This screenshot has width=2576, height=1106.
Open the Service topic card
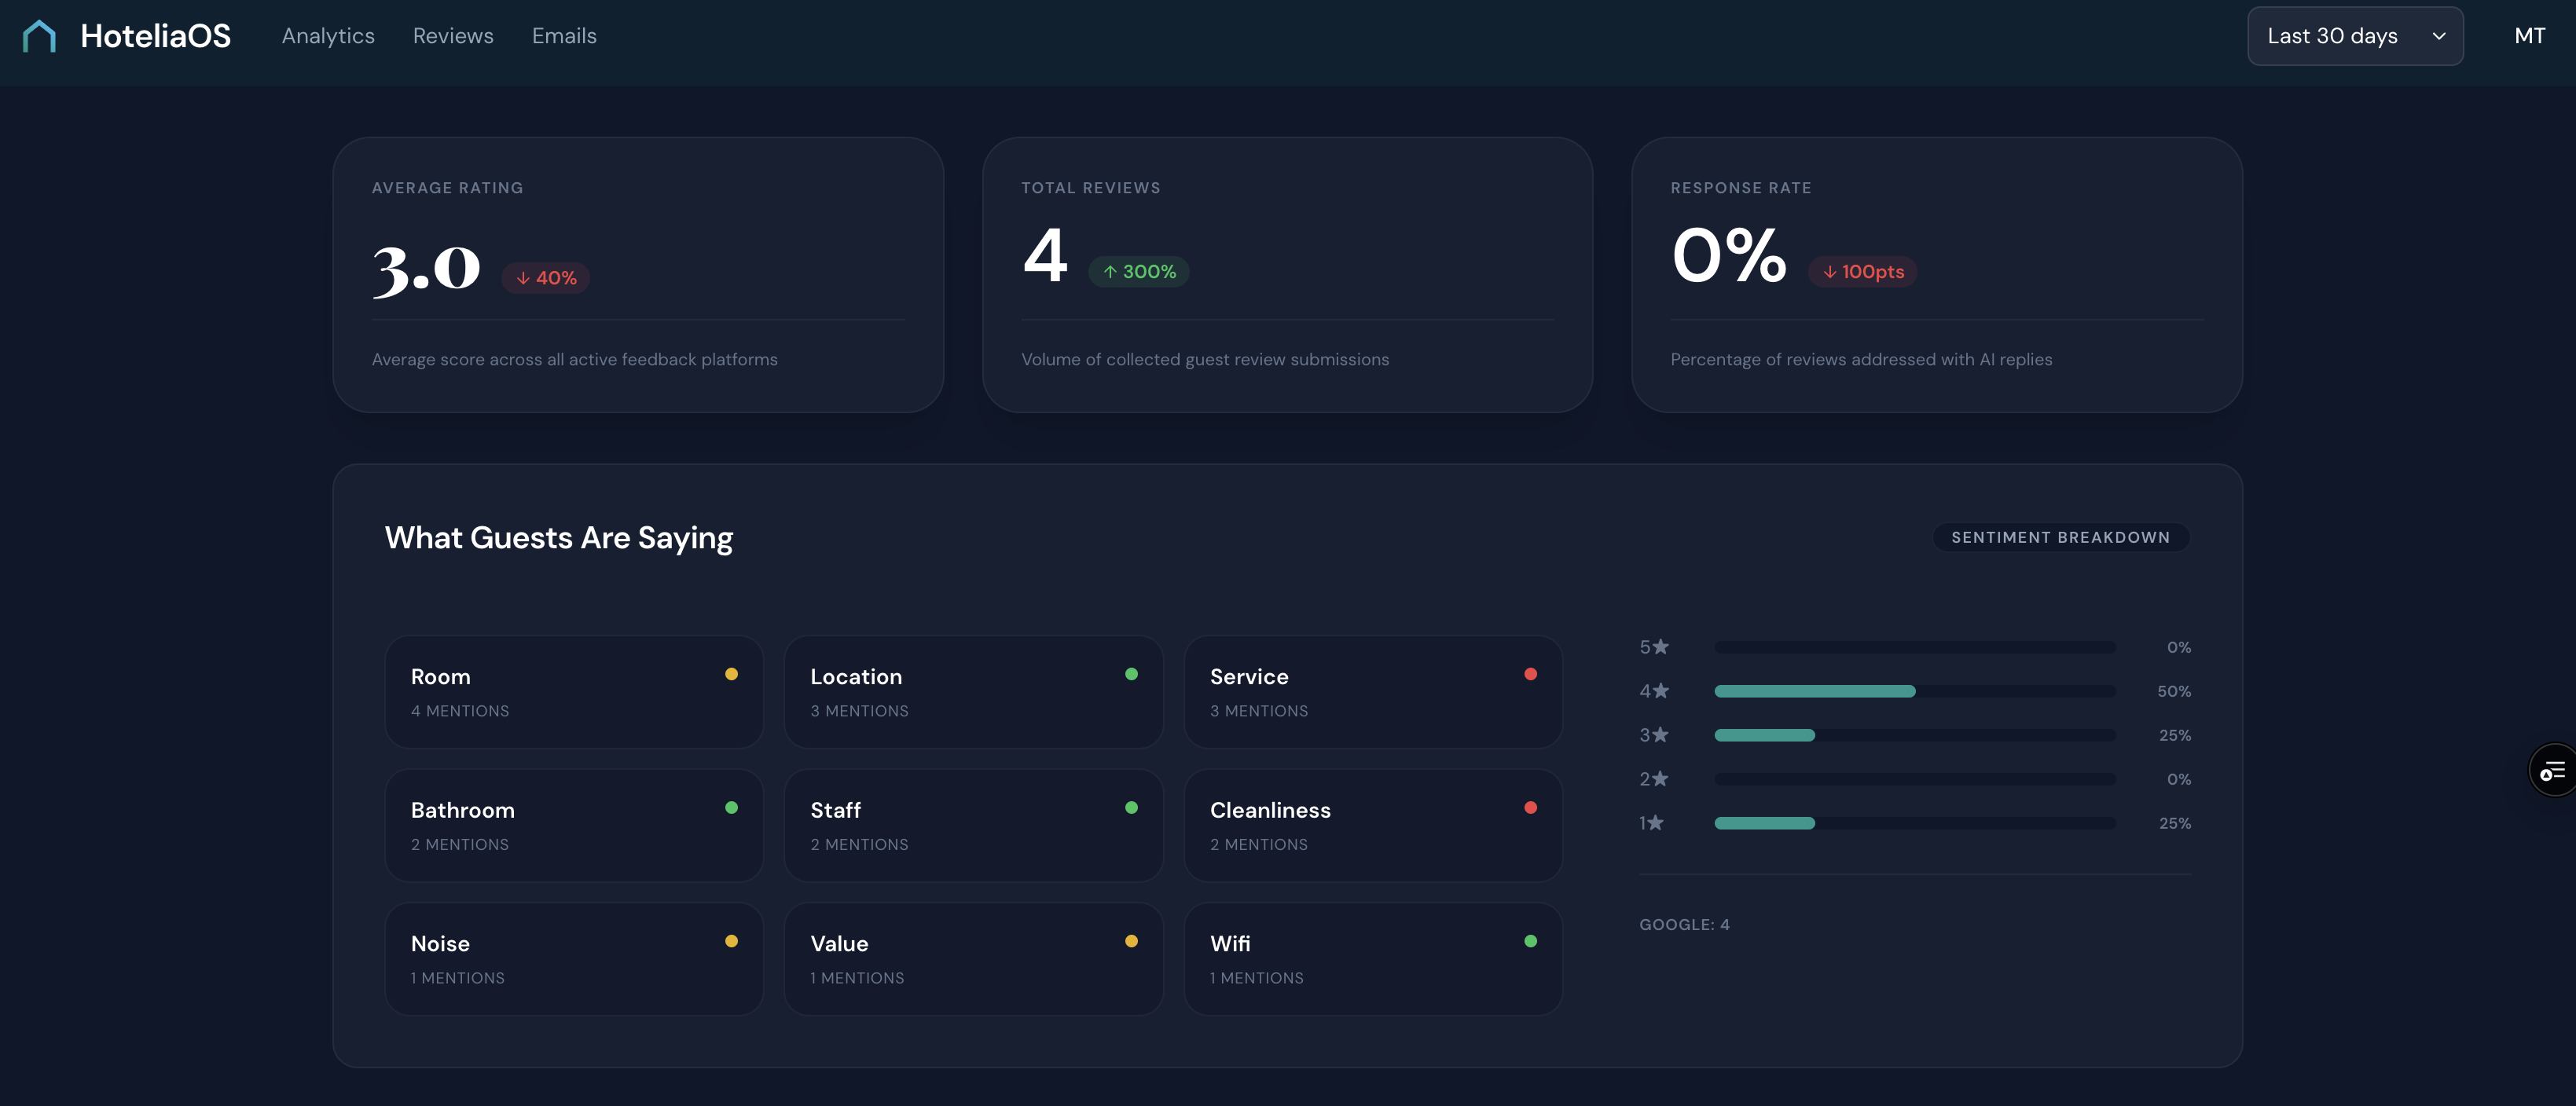pos(1373,692)
